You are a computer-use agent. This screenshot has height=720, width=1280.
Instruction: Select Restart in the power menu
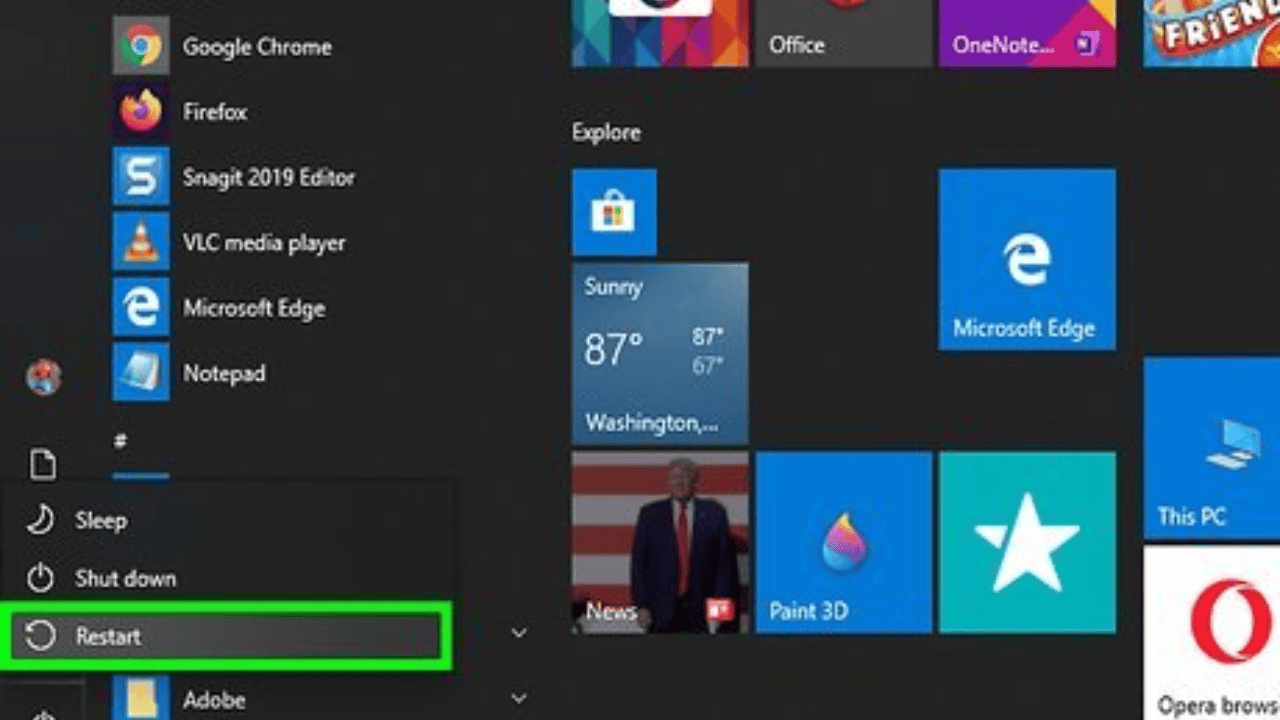coord(228,636)
